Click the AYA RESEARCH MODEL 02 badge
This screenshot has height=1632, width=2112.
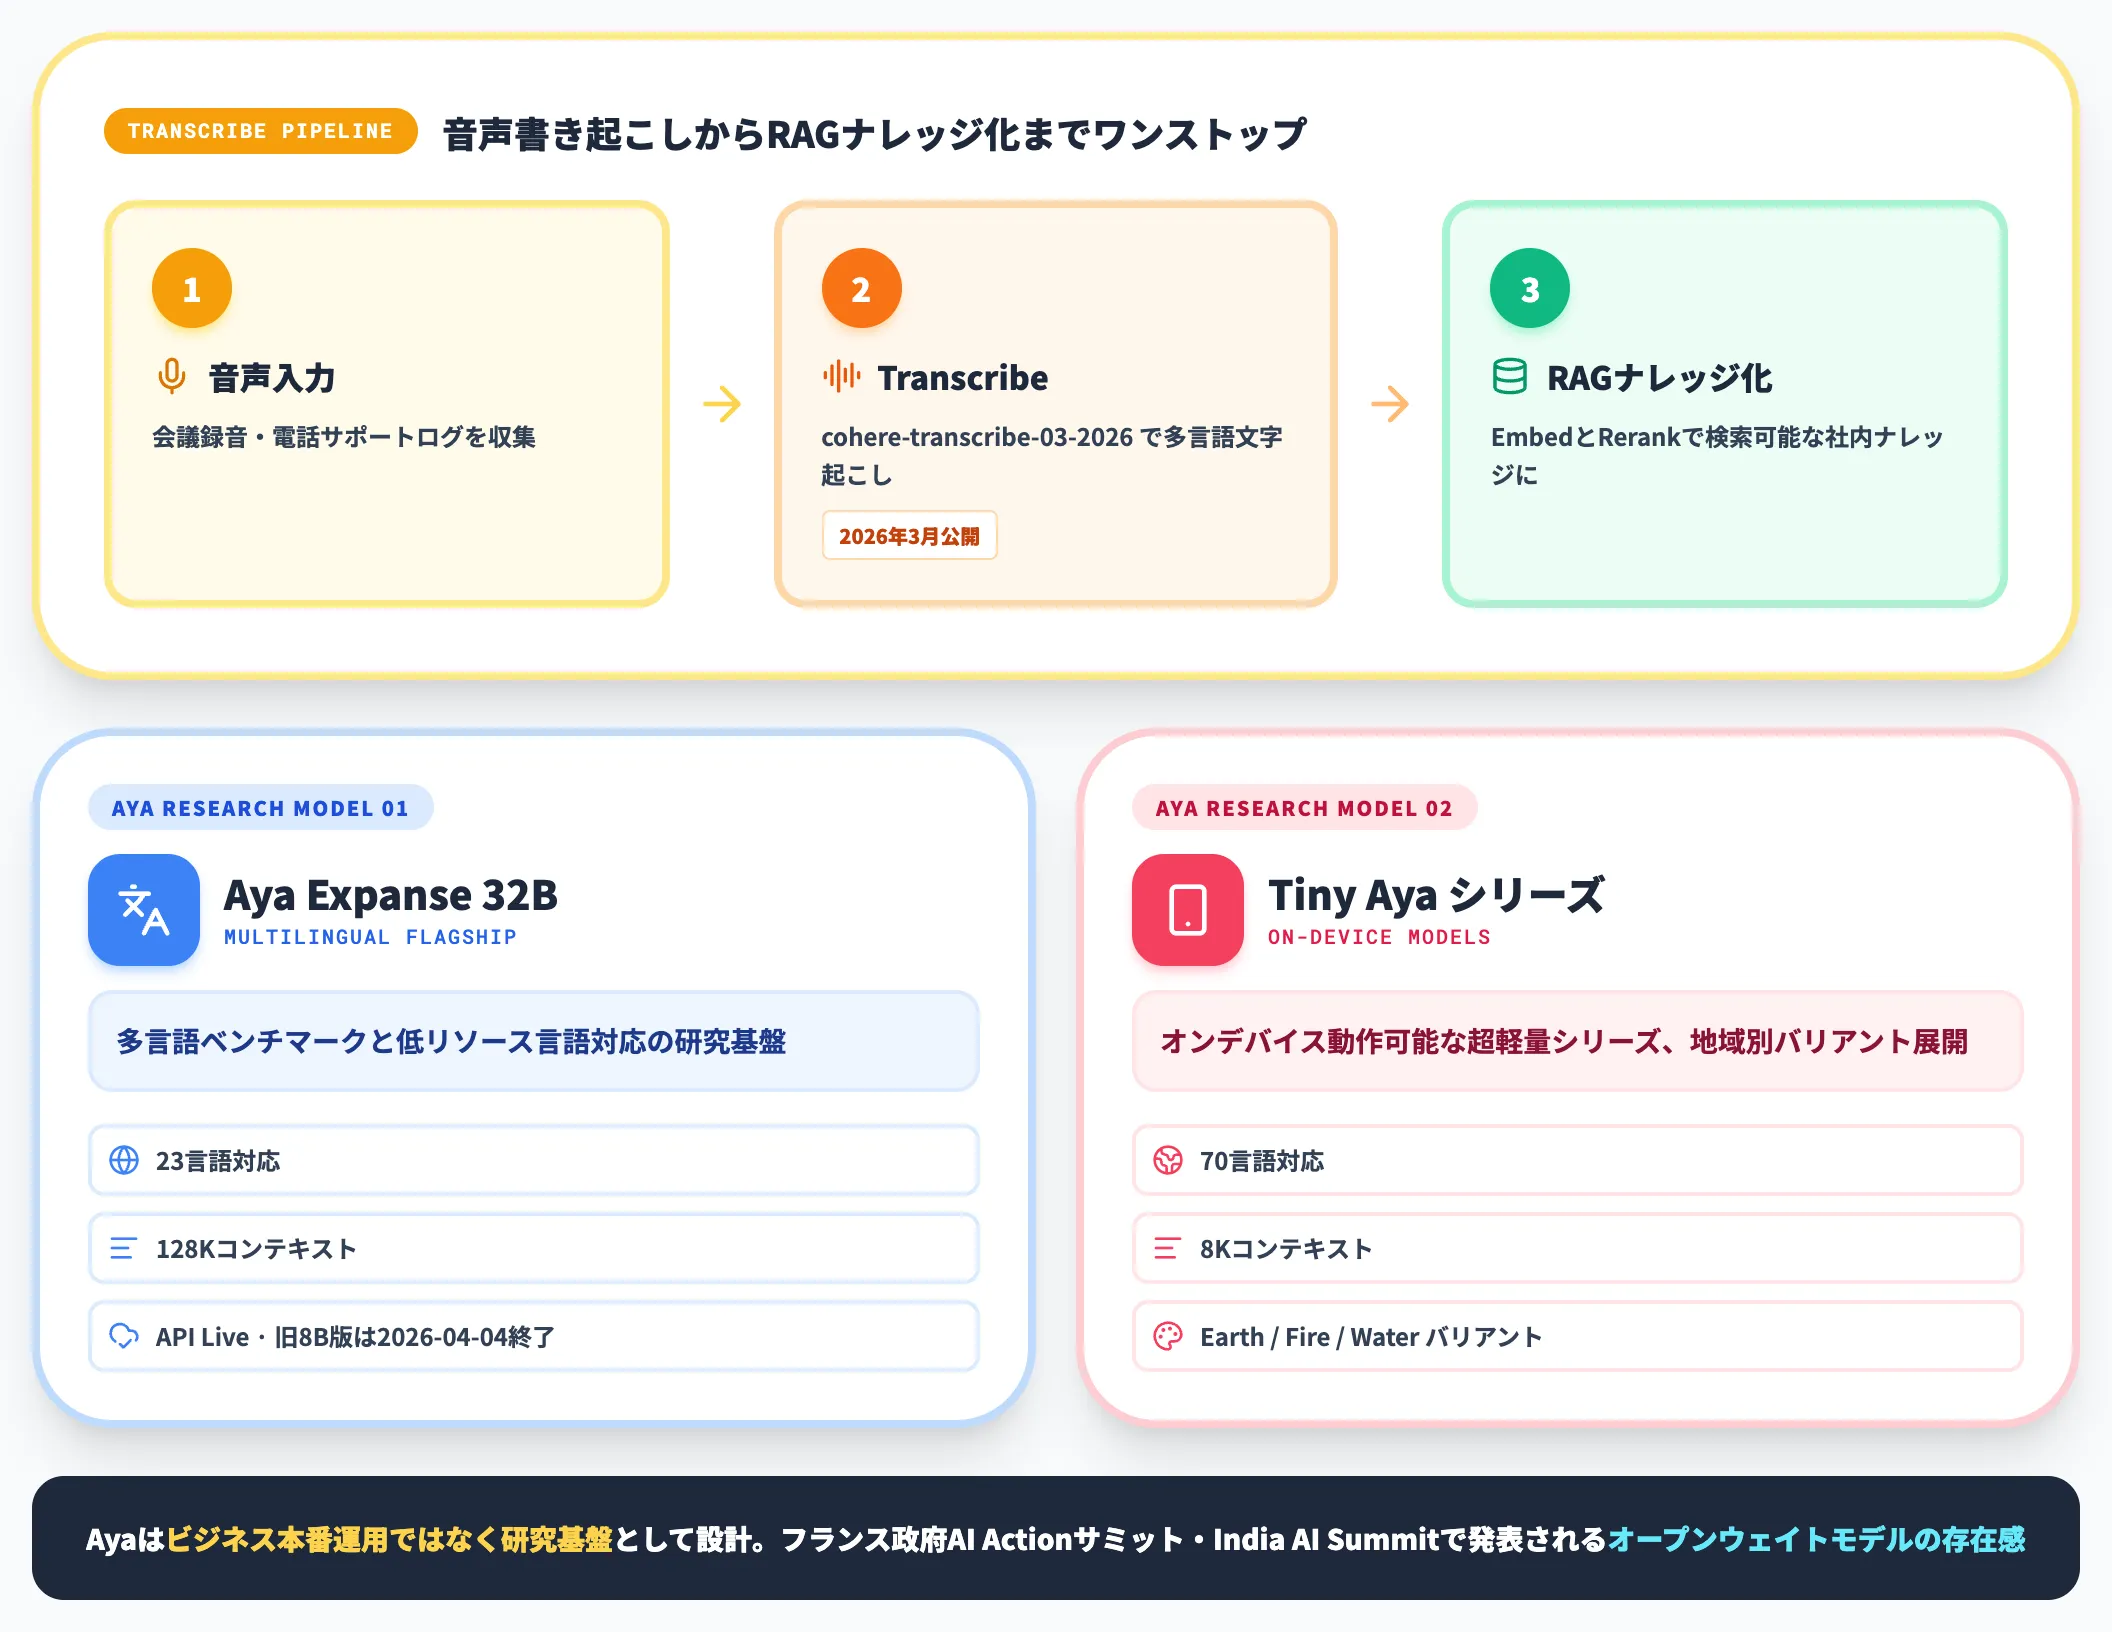click(1304, 808)
